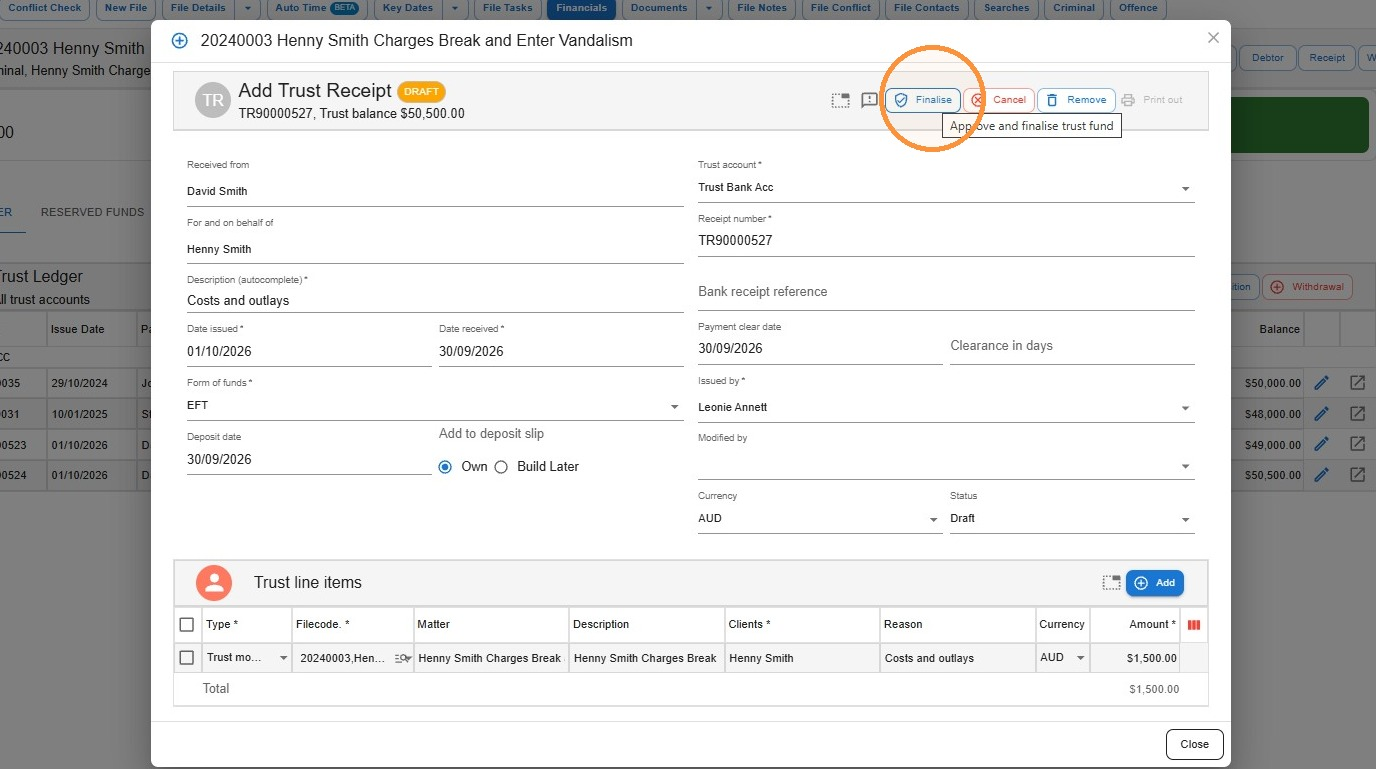Image resolution: width=1376 pixels, height=769 pixels.
Task: Open the comment icon in receipt header
Action: (869, 100)
